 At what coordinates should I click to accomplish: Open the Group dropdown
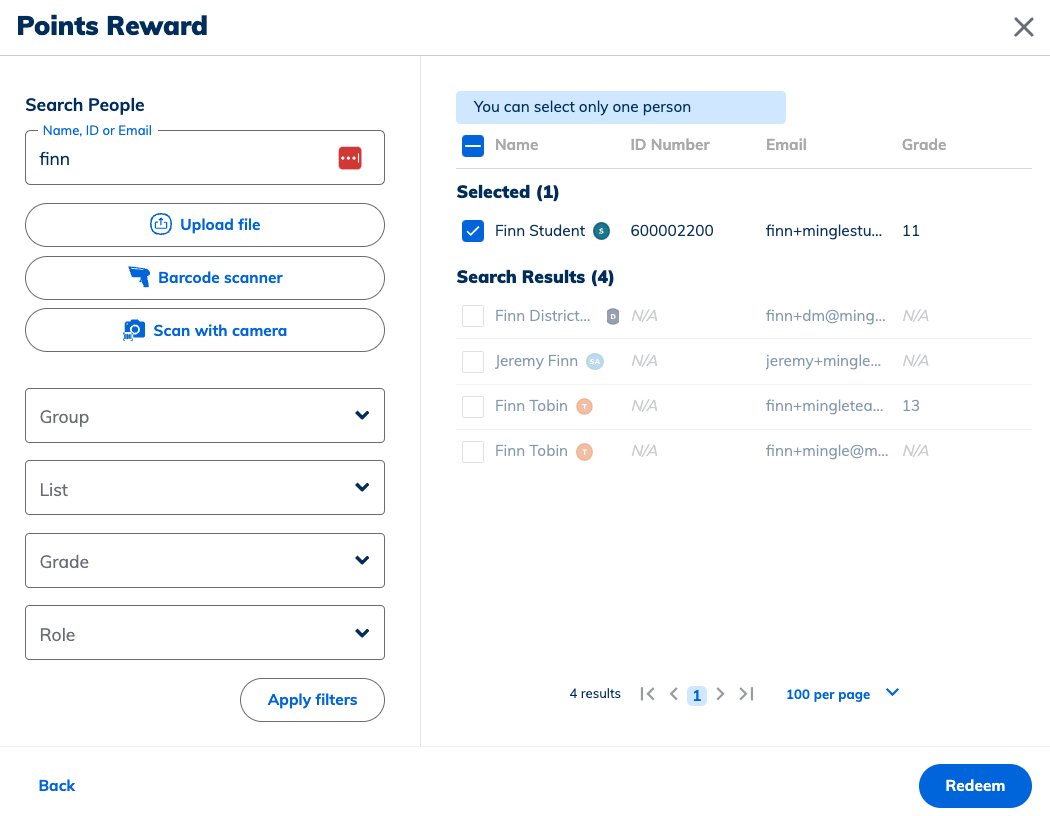click(x=205, y=415)
